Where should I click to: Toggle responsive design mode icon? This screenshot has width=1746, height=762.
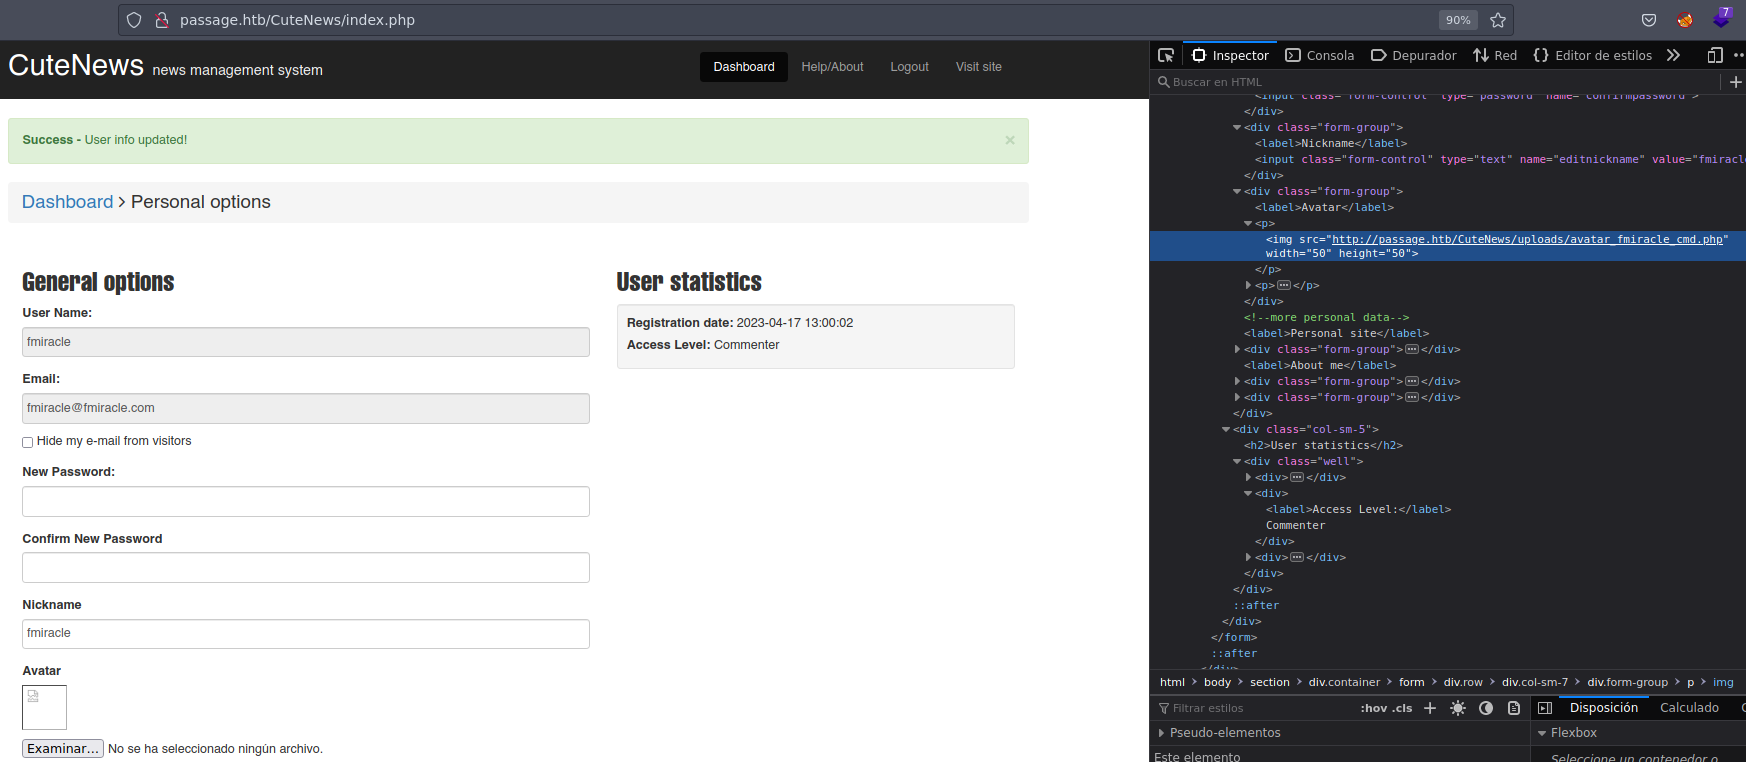click(x=1715, y=55)
